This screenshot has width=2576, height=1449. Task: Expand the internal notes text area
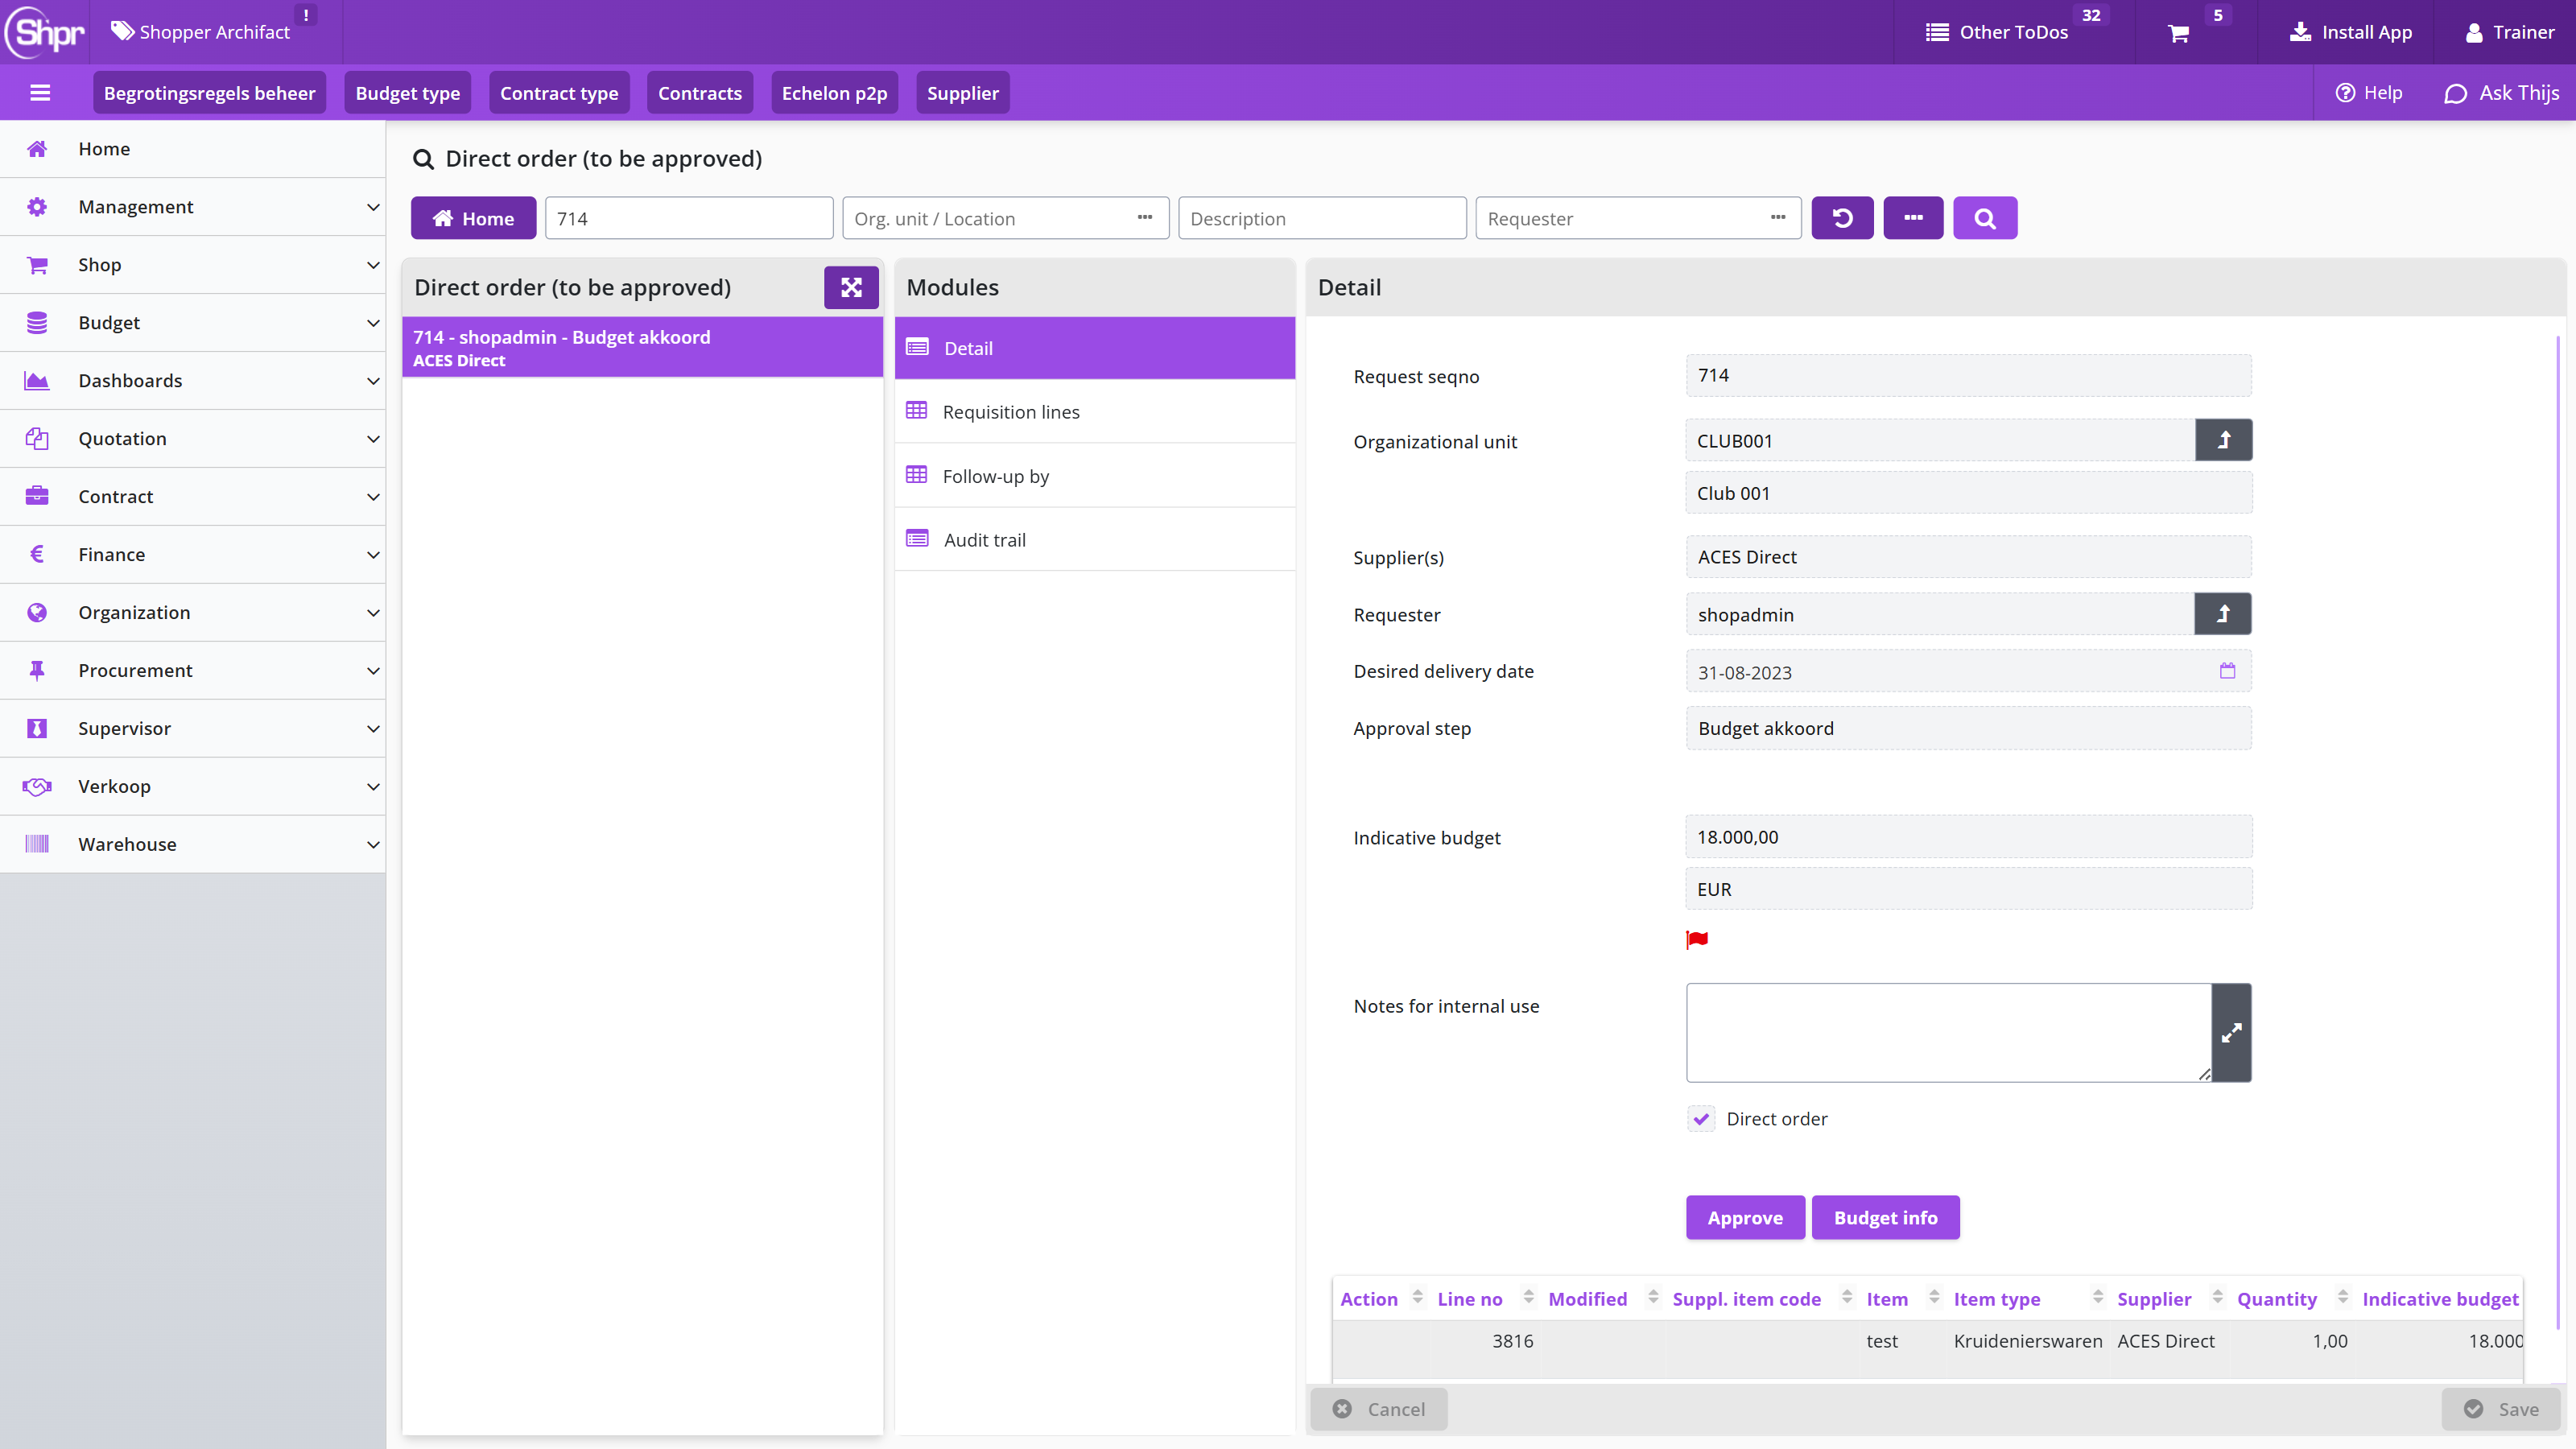pyautogui.click(x=2231, y=1032)
